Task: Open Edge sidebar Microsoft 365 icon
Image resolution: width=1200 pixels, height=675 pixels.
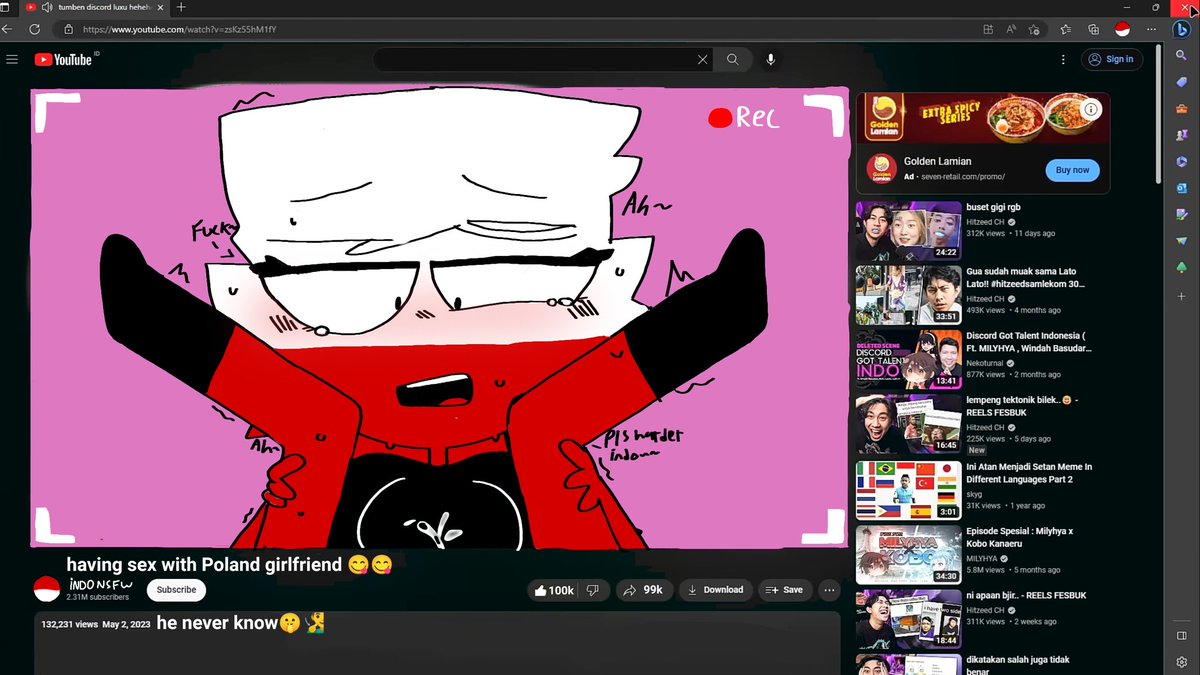Action: pos(1181,161)
